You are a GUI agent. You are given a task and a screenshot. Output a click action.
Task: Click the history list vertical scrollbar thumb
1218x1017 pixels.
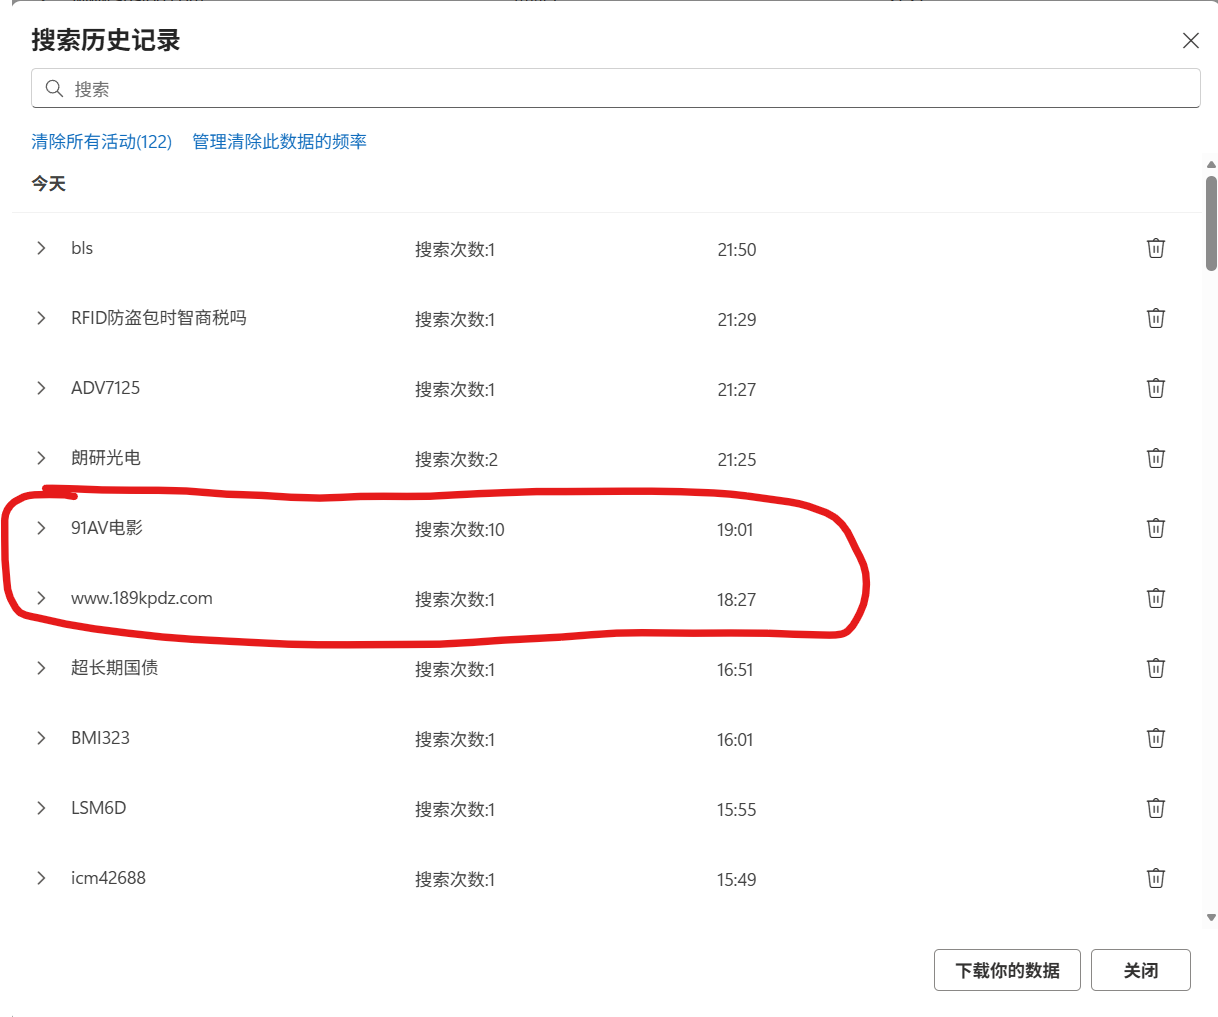coord(1211,223)
